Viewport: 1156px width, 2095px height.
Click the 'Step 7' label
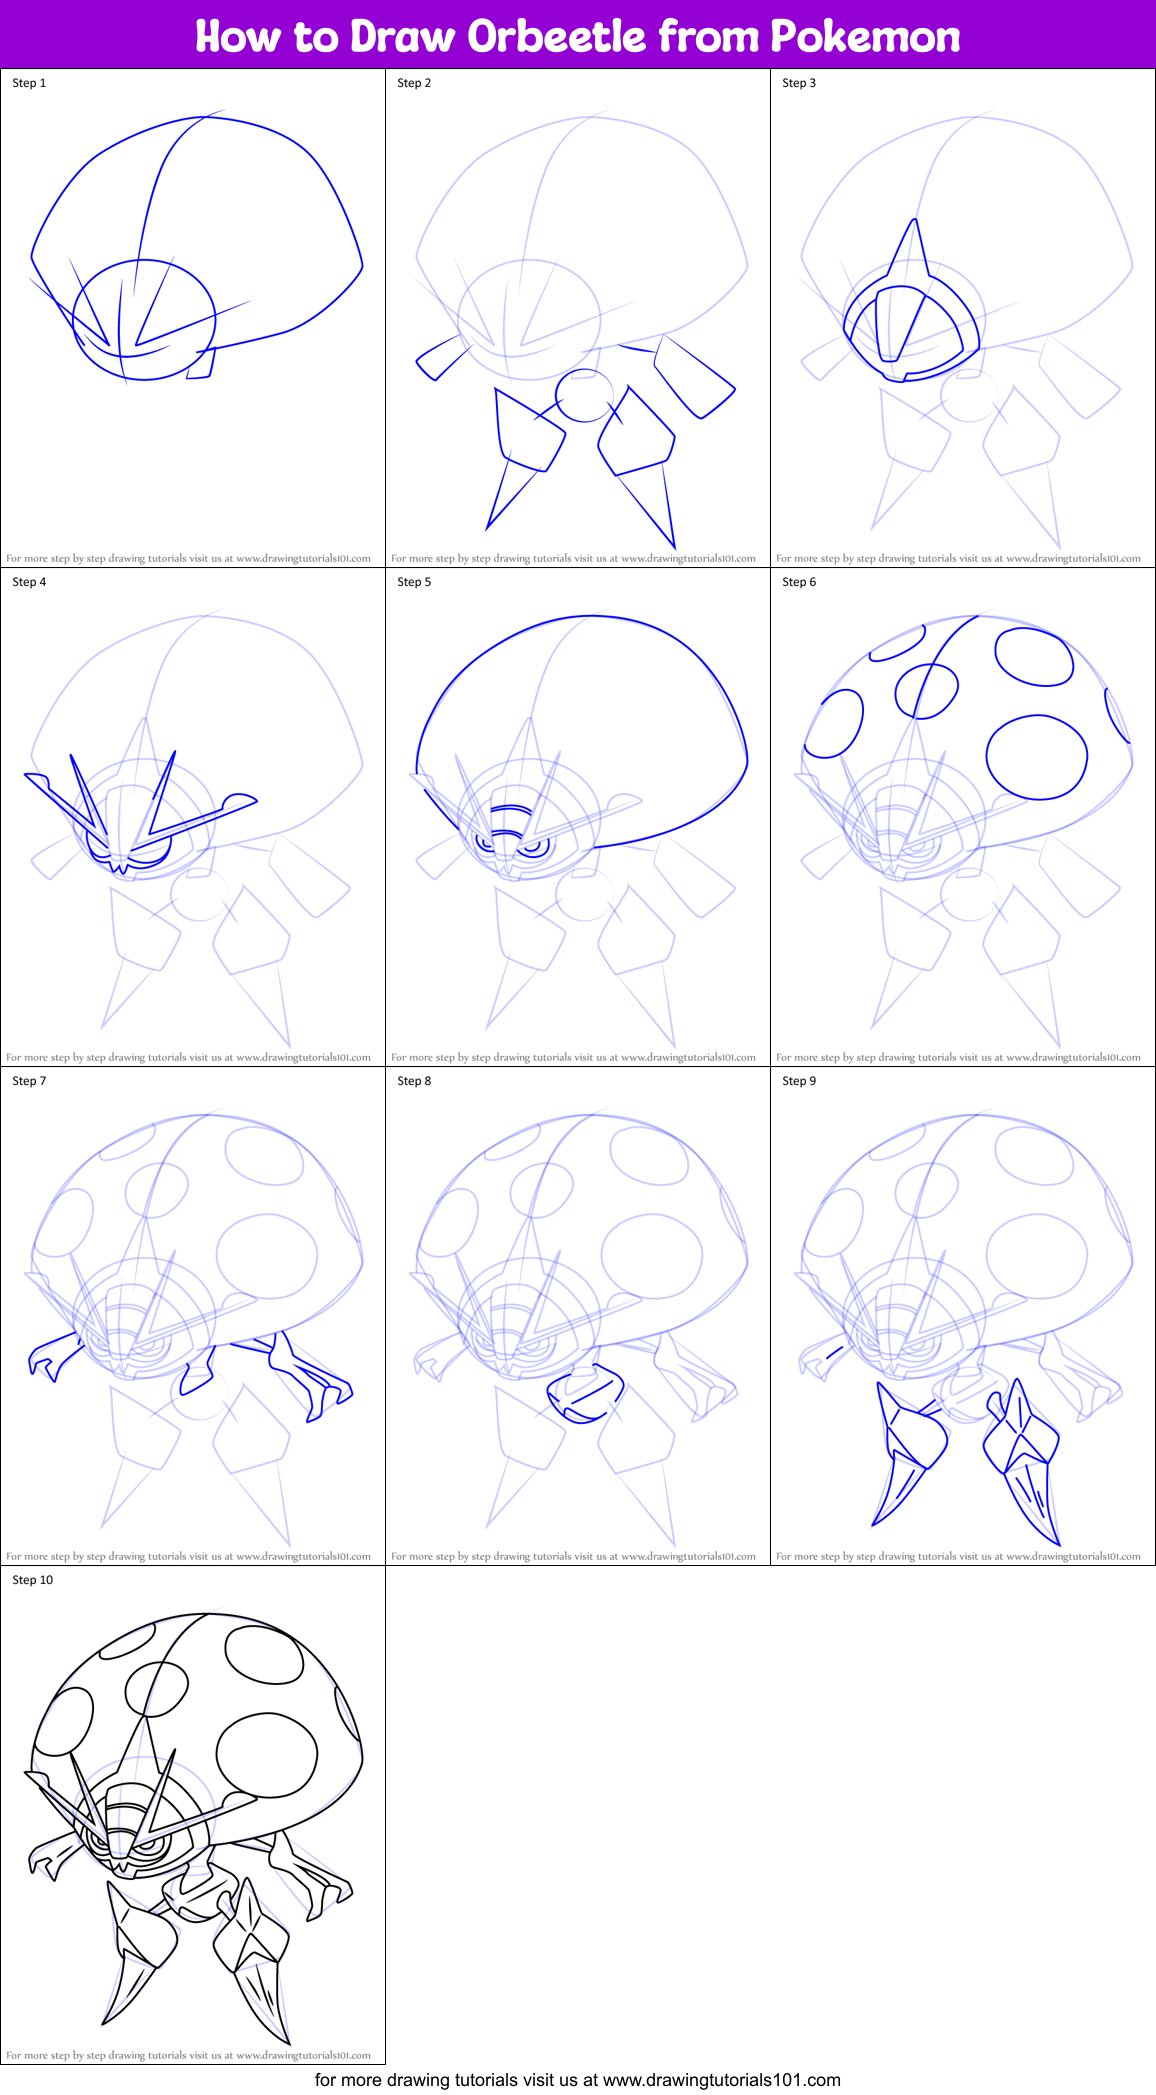click(29, 1081)
